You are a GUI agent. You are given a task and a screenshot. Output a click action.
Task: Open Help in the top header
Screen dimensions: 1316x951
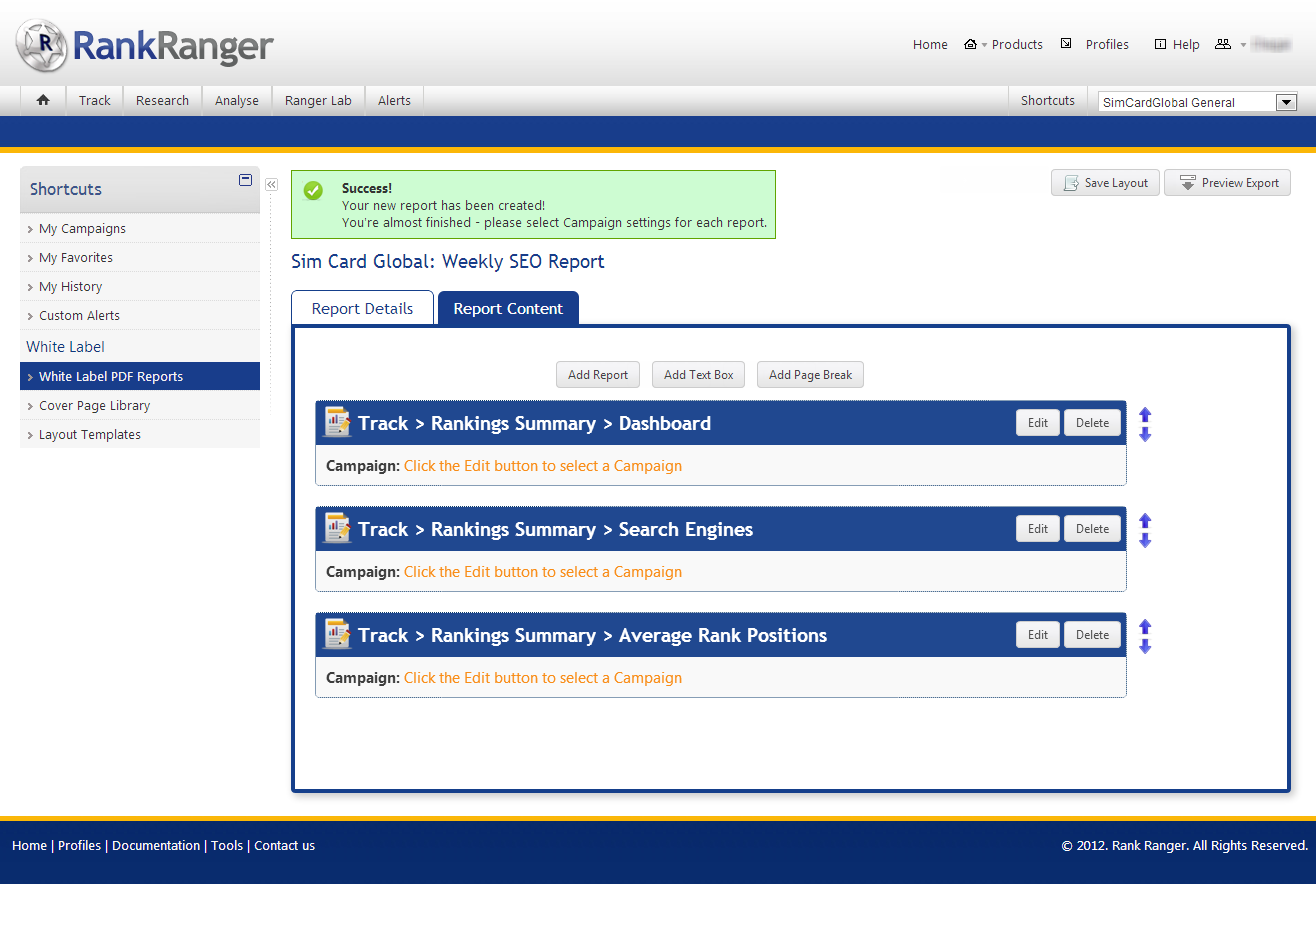tap(1186, 45)
